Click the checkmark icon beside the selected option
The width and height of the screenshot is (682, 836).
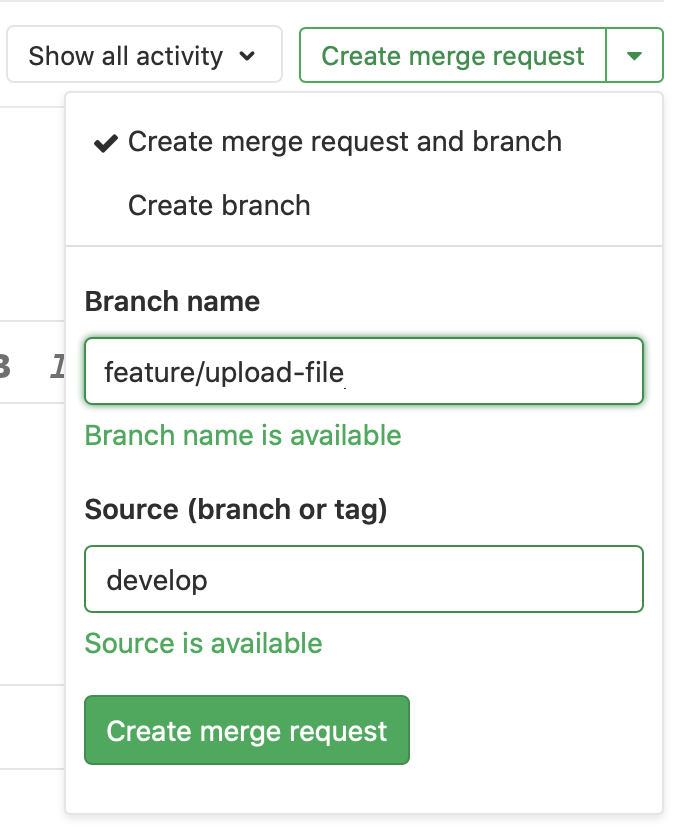pos(105,143)
